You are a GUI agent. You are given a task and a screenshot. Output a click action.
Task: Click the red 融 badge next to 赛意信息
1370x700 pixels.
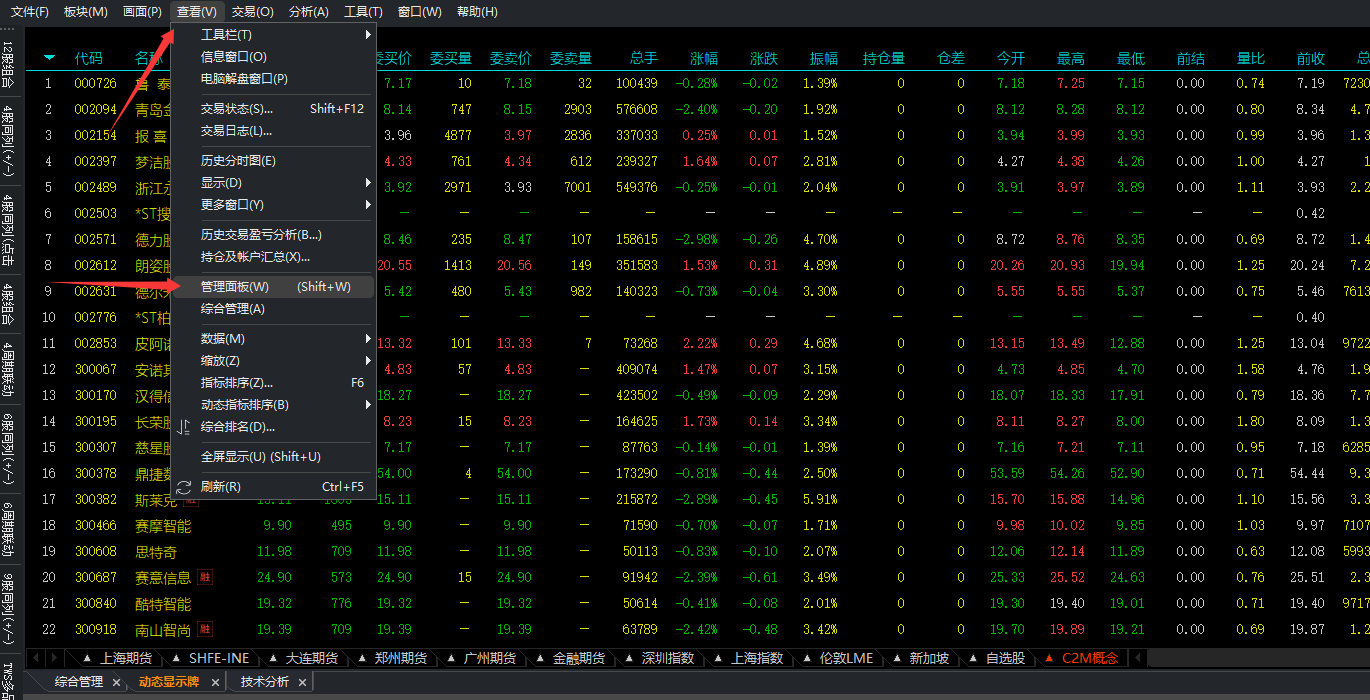(x=205, y=577)
